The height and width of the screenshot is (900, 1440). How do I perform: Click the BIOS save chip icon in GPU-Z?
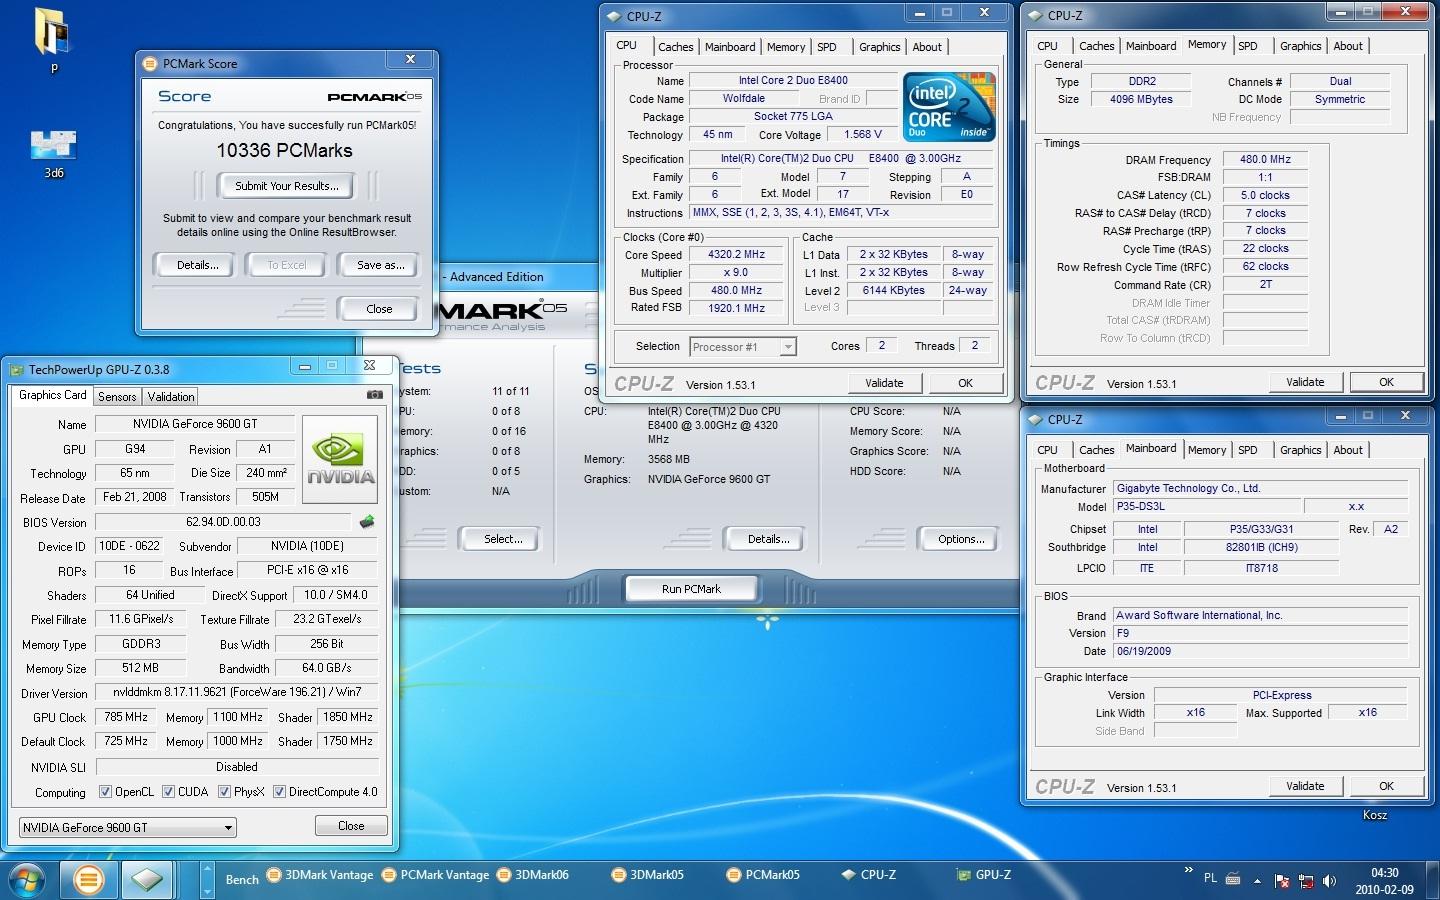[x=367, y=522]
